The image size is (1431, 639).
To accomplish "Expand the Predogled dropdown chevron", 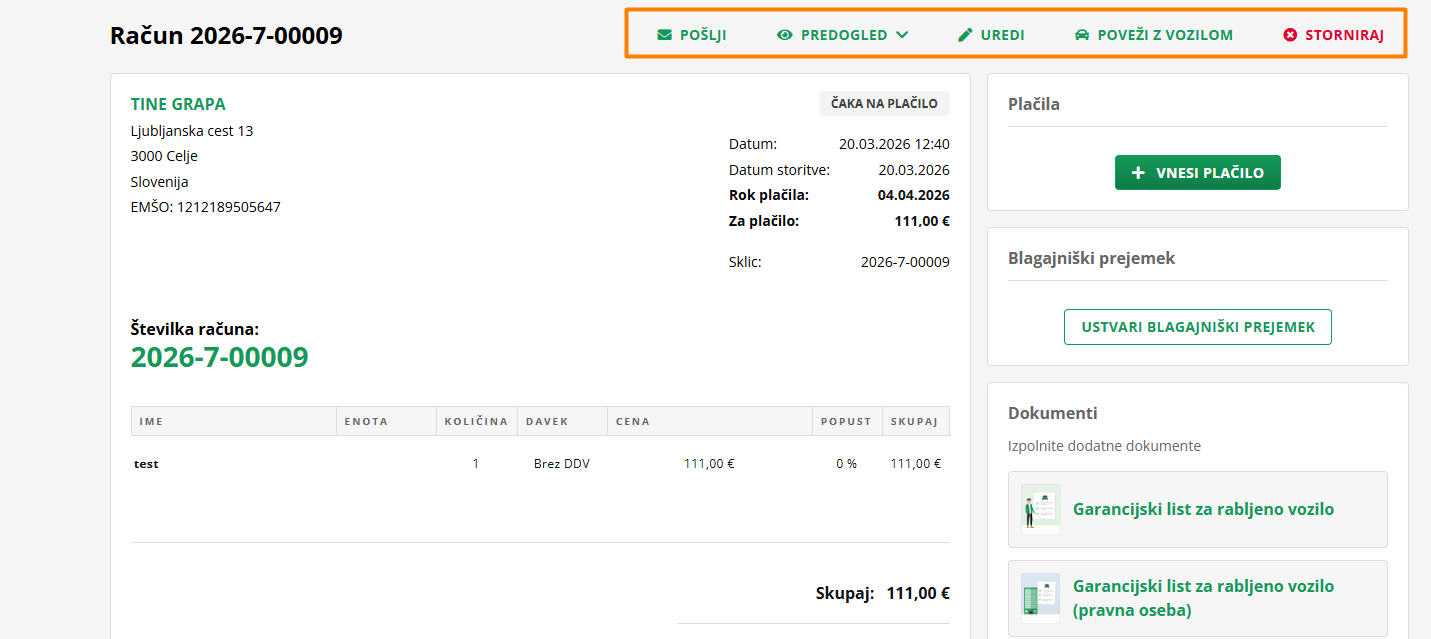I will tap(902, 35).
